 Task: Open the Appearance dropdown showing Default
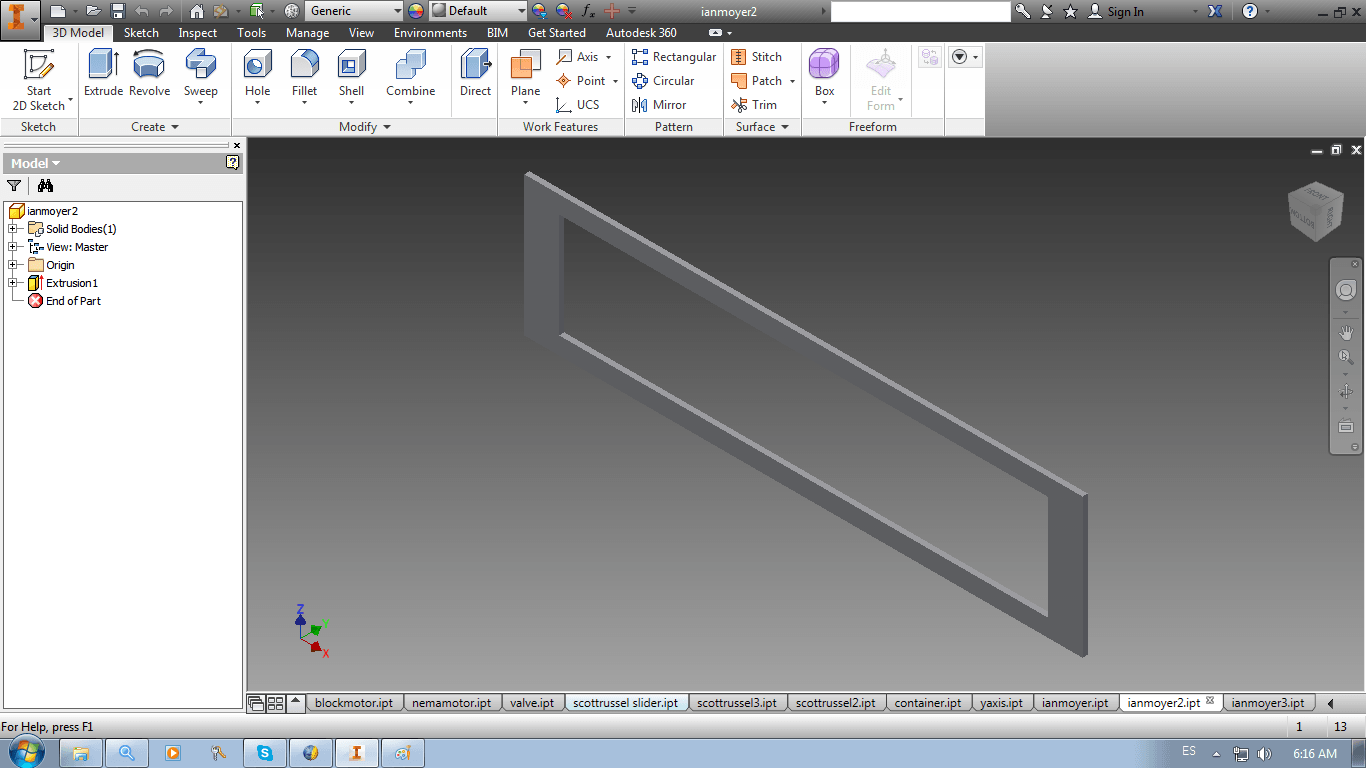click(477, 11)
